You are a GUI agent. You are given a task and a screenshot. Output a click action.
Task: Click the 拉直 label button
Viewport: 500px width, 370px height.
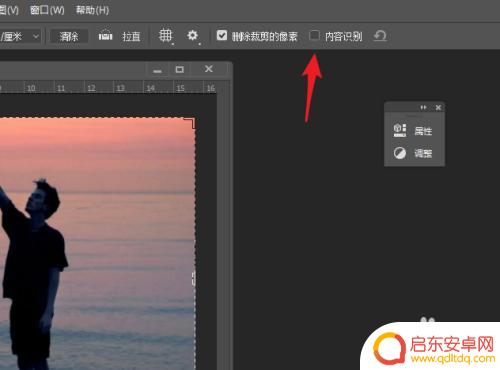pos(131,36)
